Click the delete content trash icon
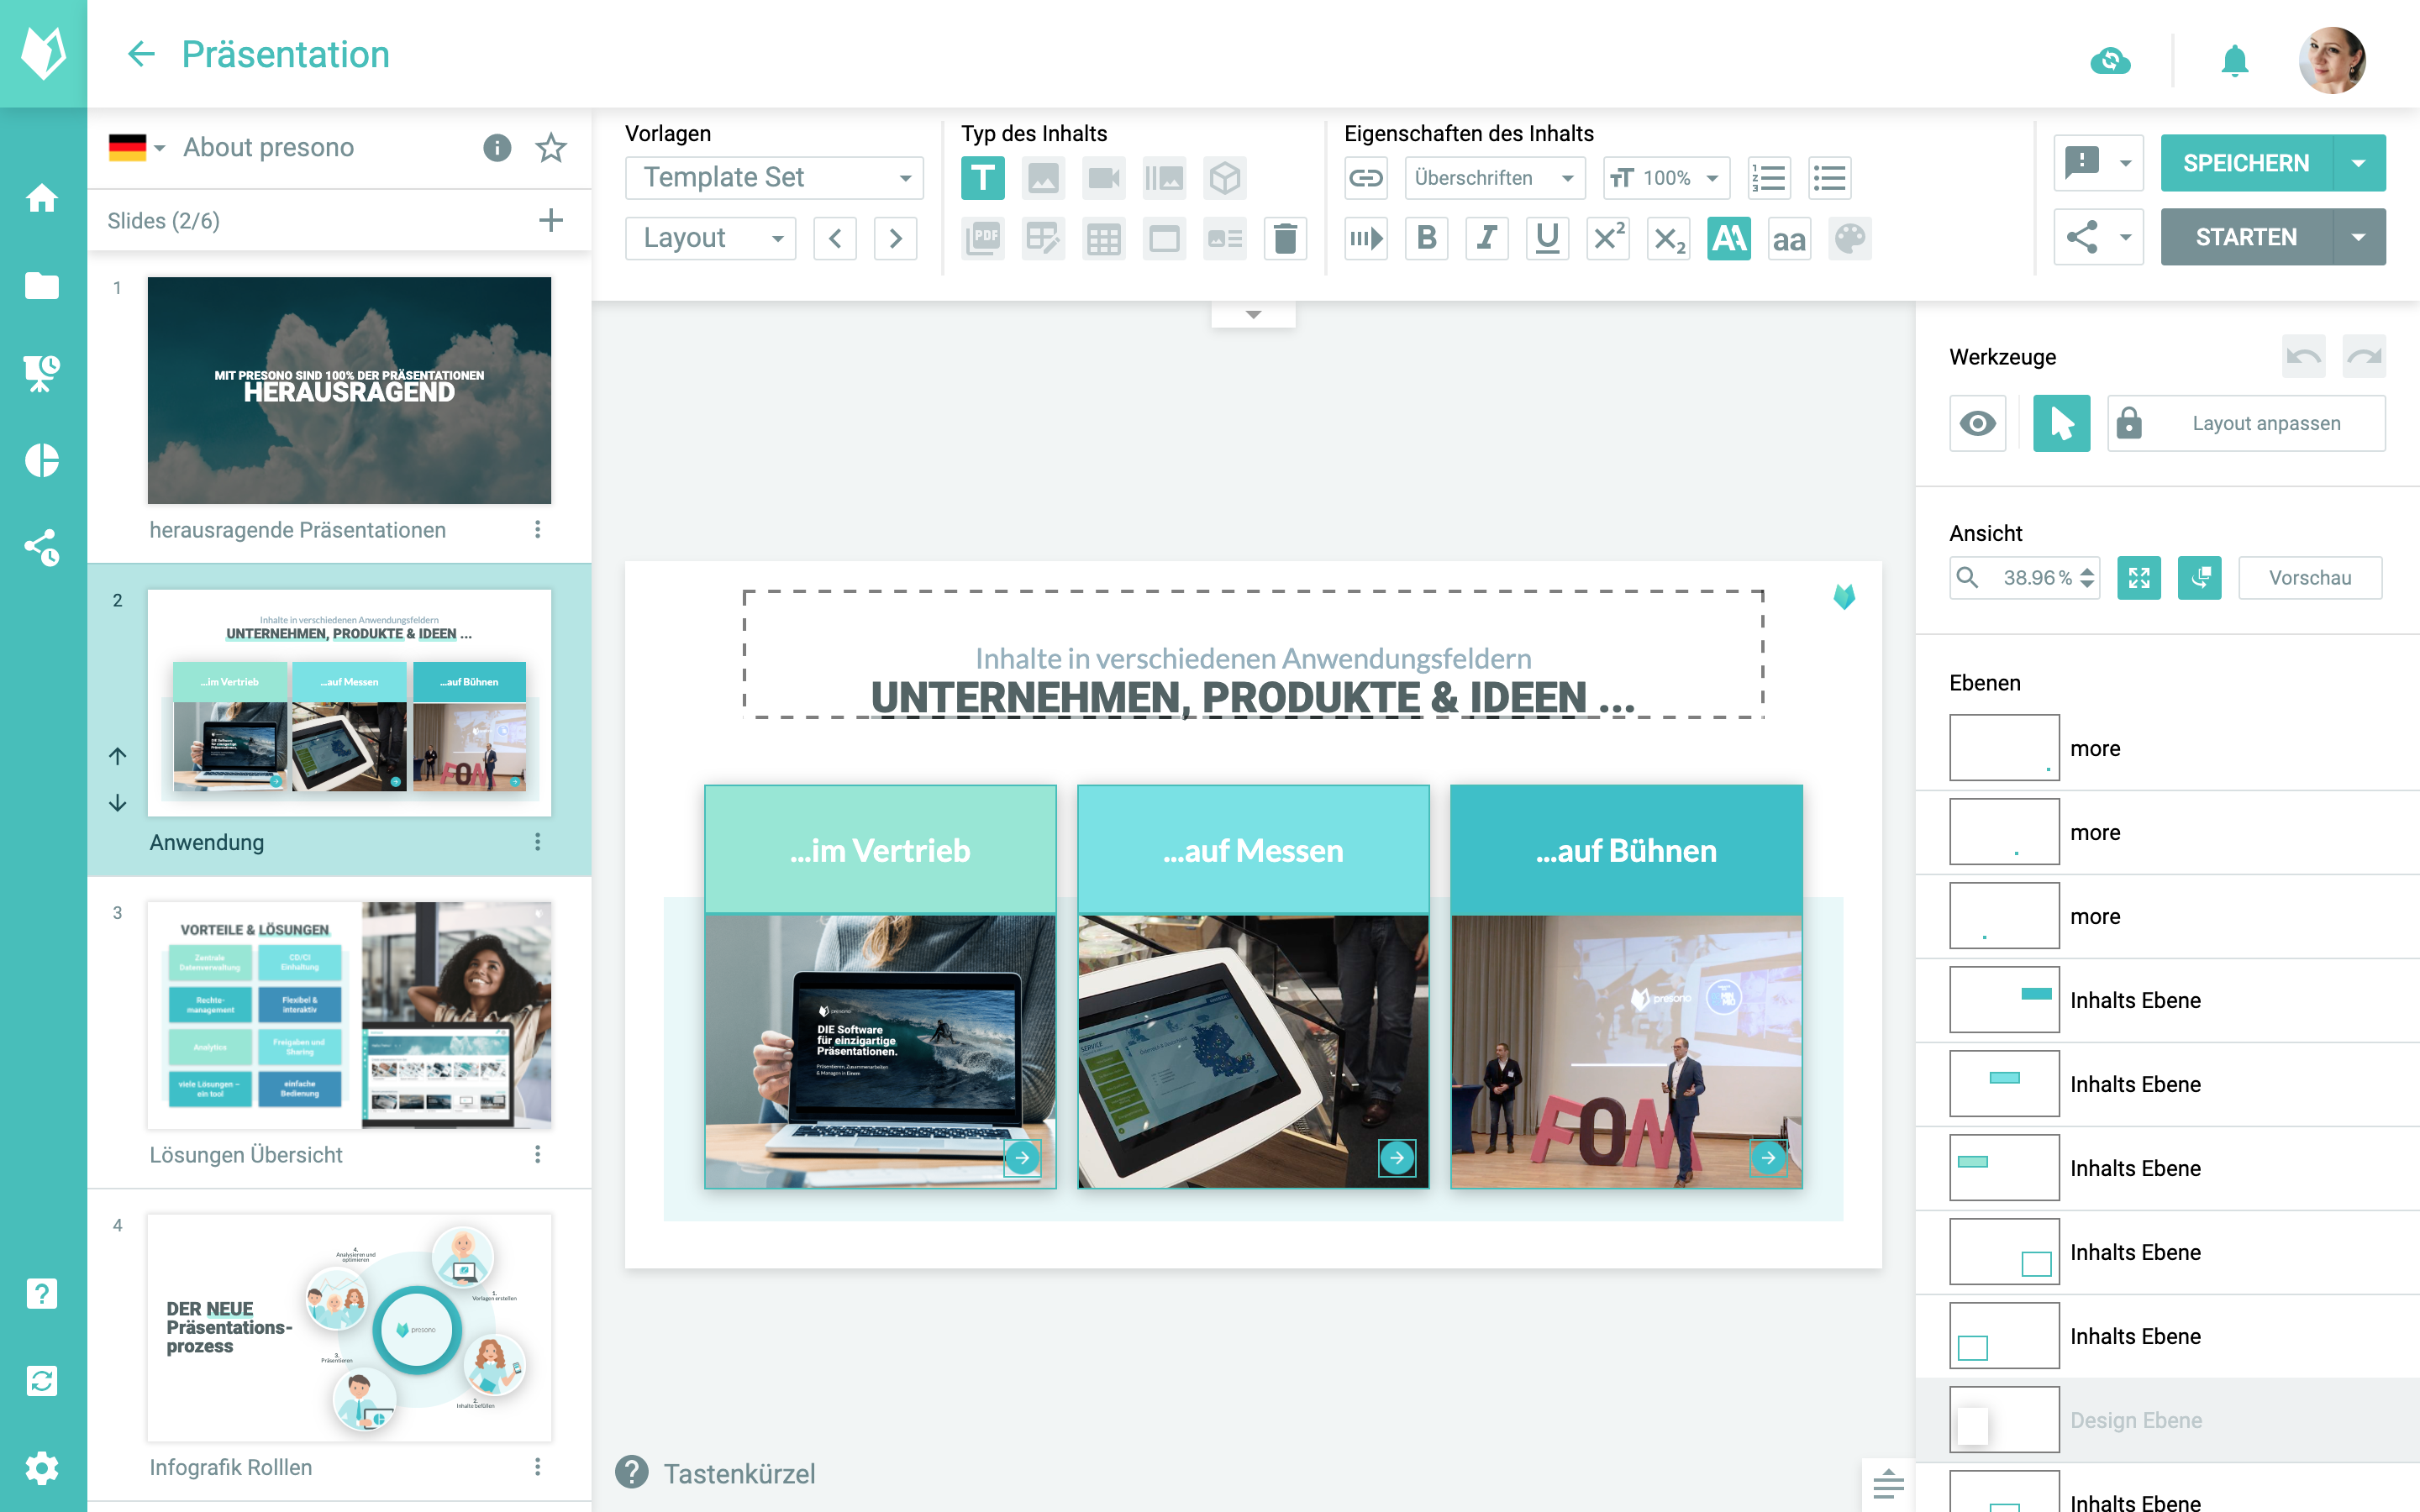Screen dimensions: 2420x1512 tap(1285, 239)
